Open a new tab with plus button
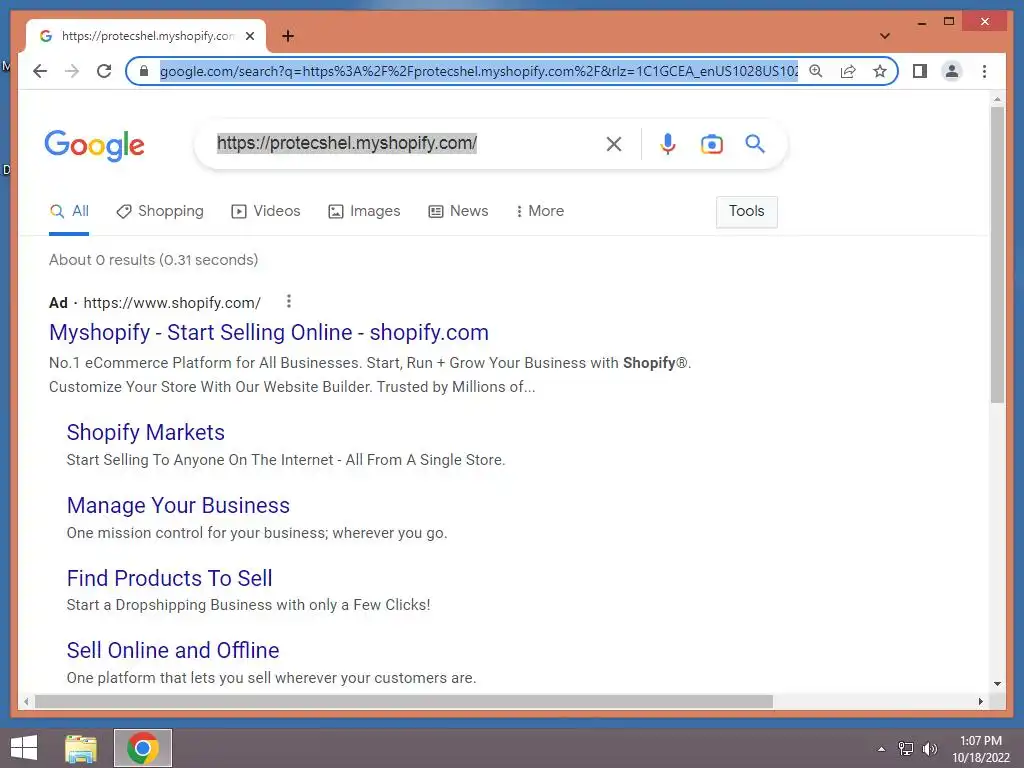Viewport: 1024px width, 768px height. (x=288, y=36)
